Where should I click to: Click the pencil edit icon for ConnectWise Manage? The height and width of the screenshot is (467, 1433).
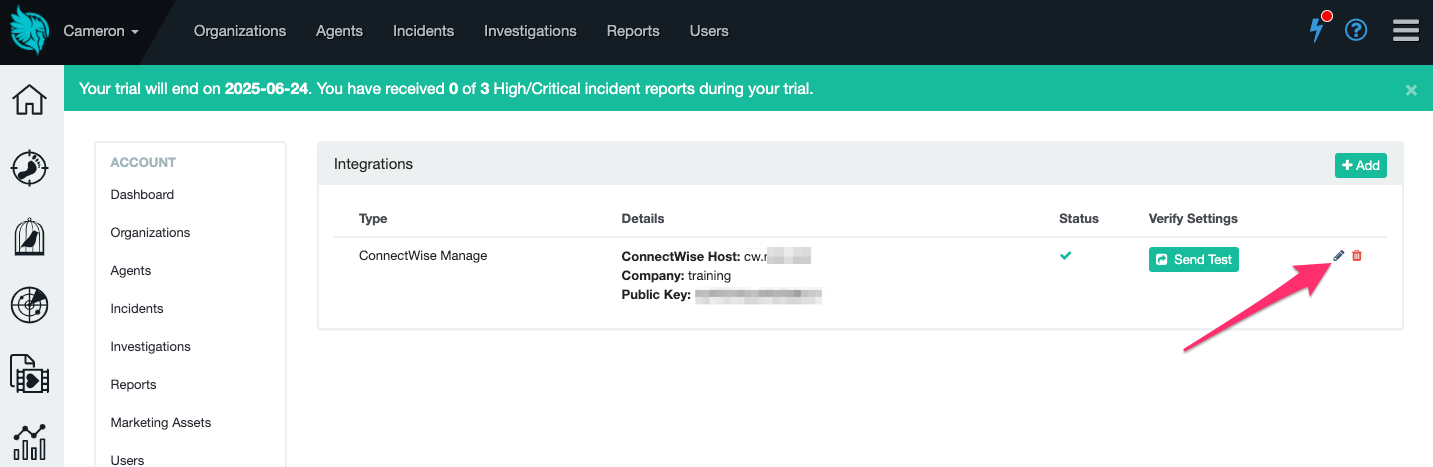coord(1339,256)
